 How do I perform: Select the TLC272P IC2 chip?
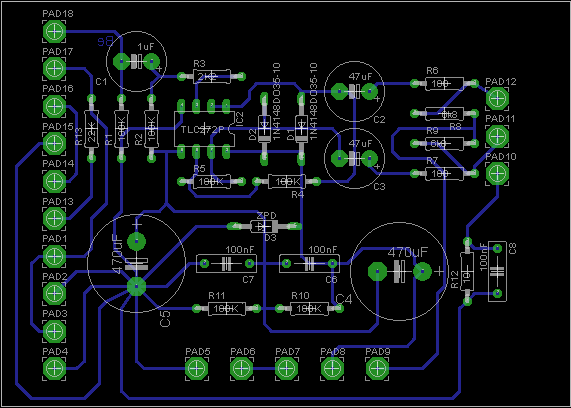tap(204, 129)
